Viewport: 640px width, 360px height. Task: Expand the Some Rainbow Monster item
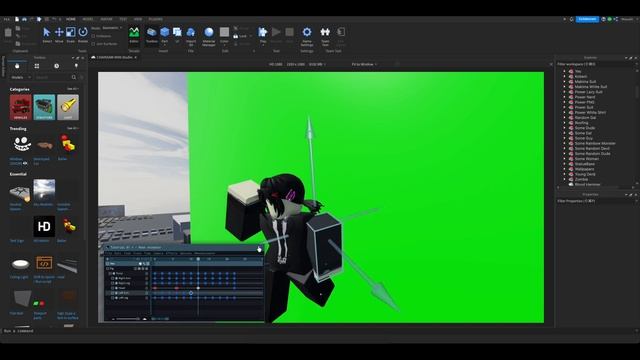click(565, 143)
